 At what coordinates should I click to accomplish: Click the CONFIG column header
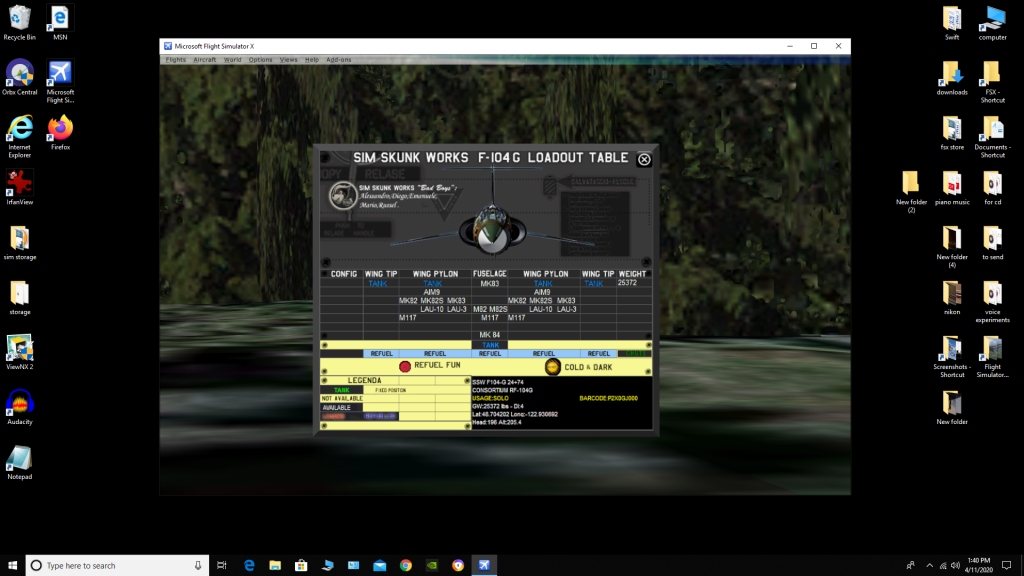[x=344, y=274]
